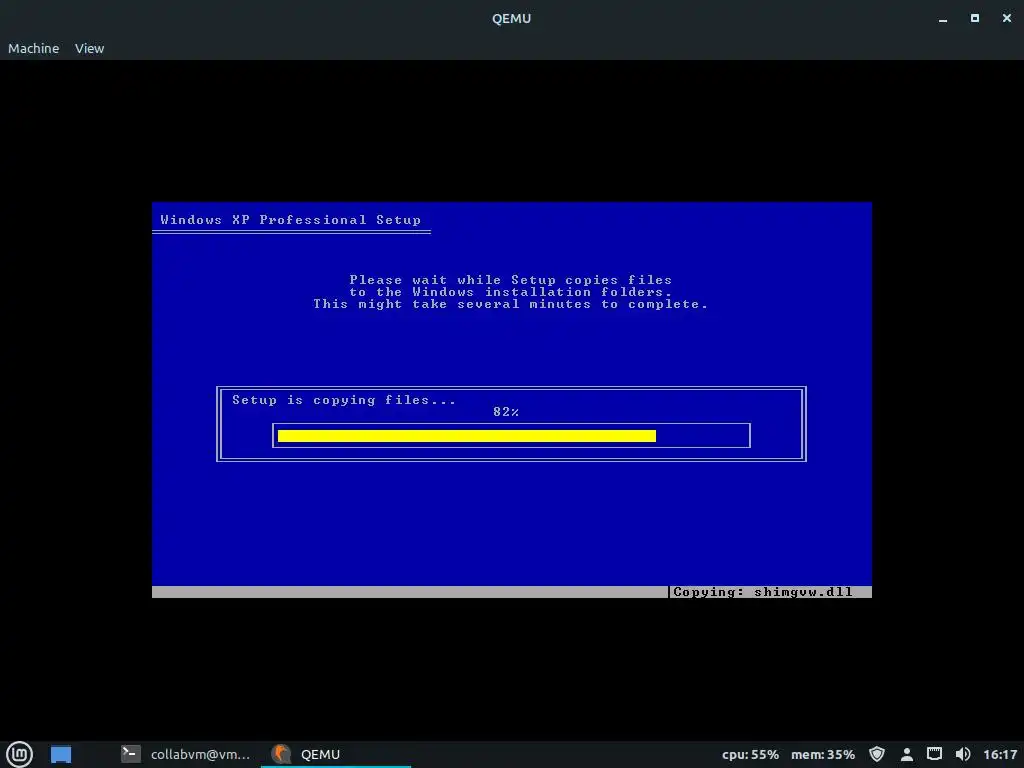Maximize the QEMU window
This screenshot has height=768, width=1024.
(x=974, y=18)
